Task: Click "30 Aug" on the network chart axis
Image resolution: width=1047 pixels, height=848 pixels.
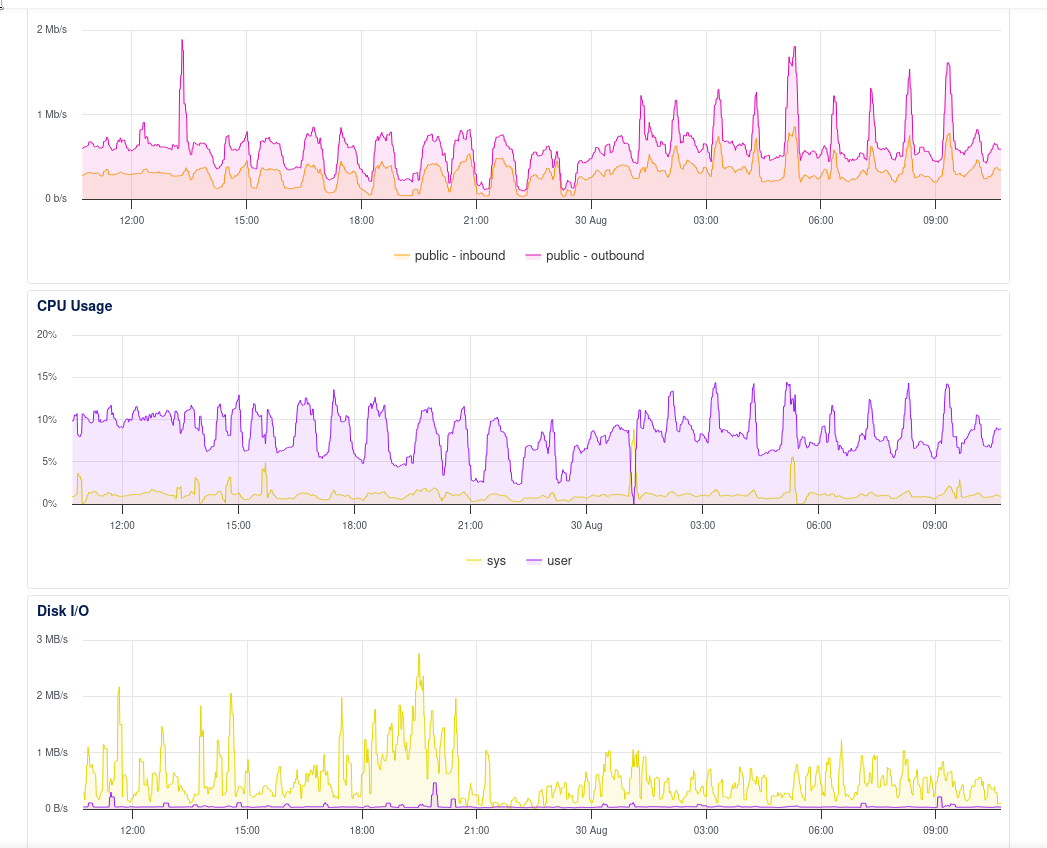Action: tap(591, 219)
